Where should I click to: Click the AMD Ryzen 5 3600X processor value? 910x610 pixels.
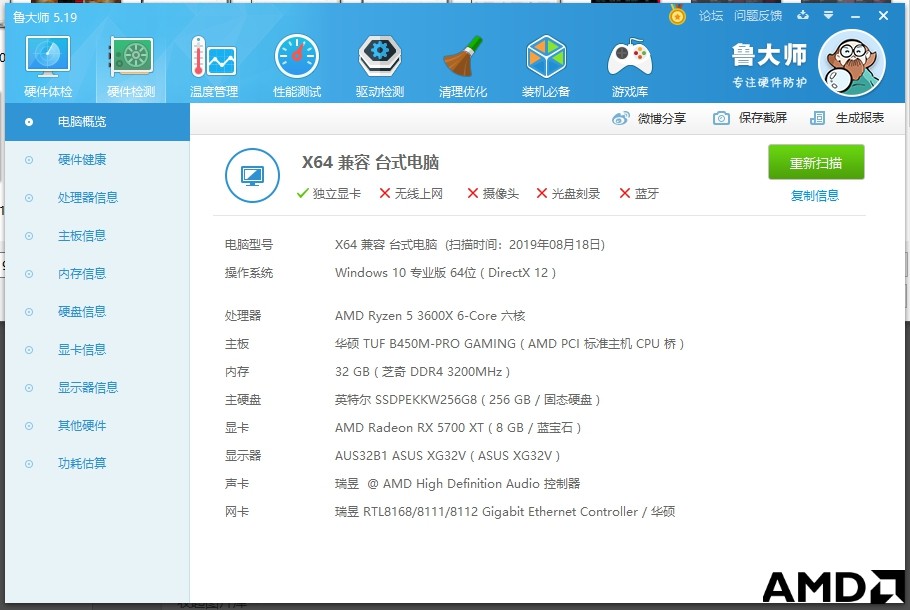(430, 316)
